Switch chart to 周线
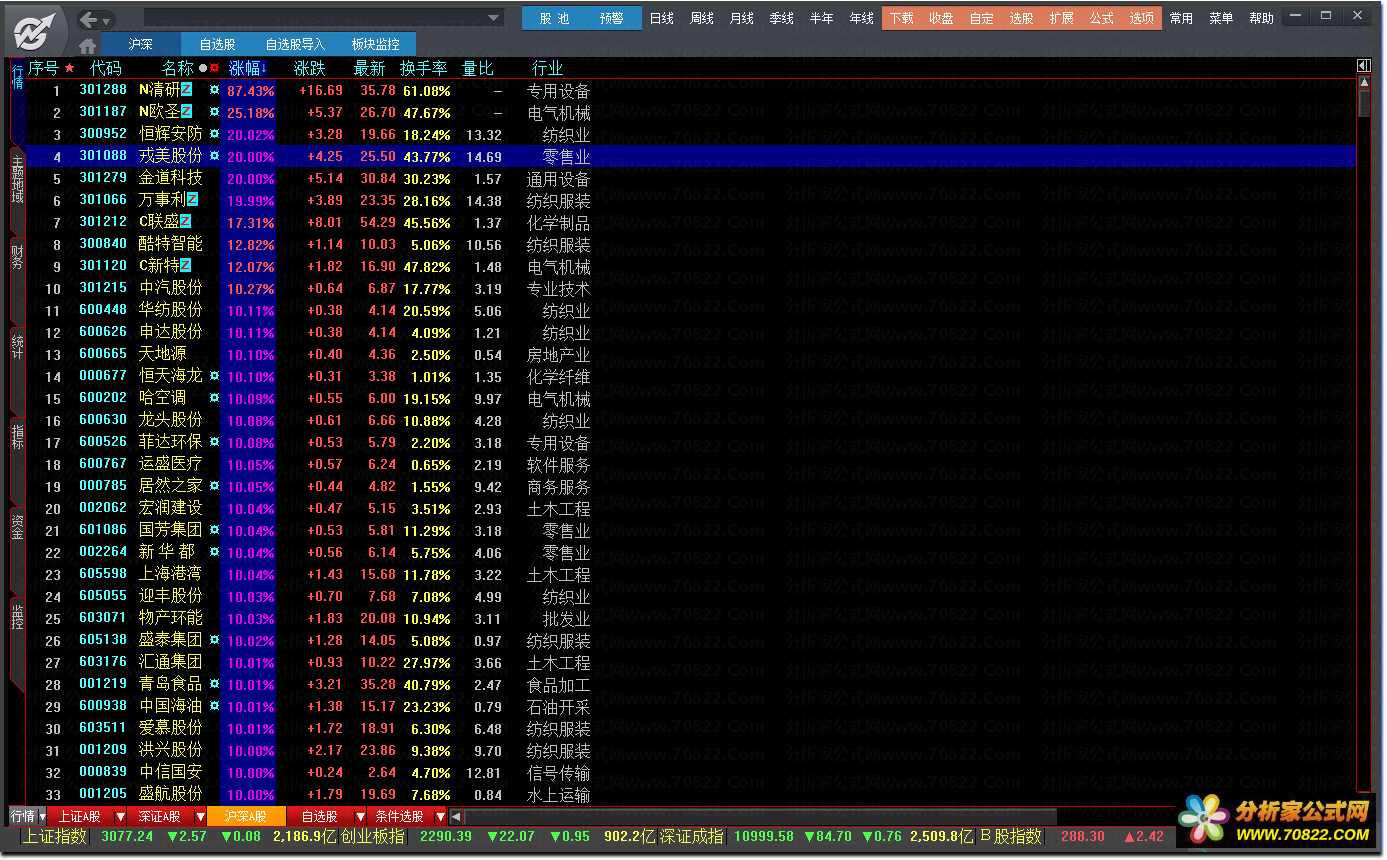The height and width of the screenshot is (860, 1387). pyautogui.click(x=702, y=18)
